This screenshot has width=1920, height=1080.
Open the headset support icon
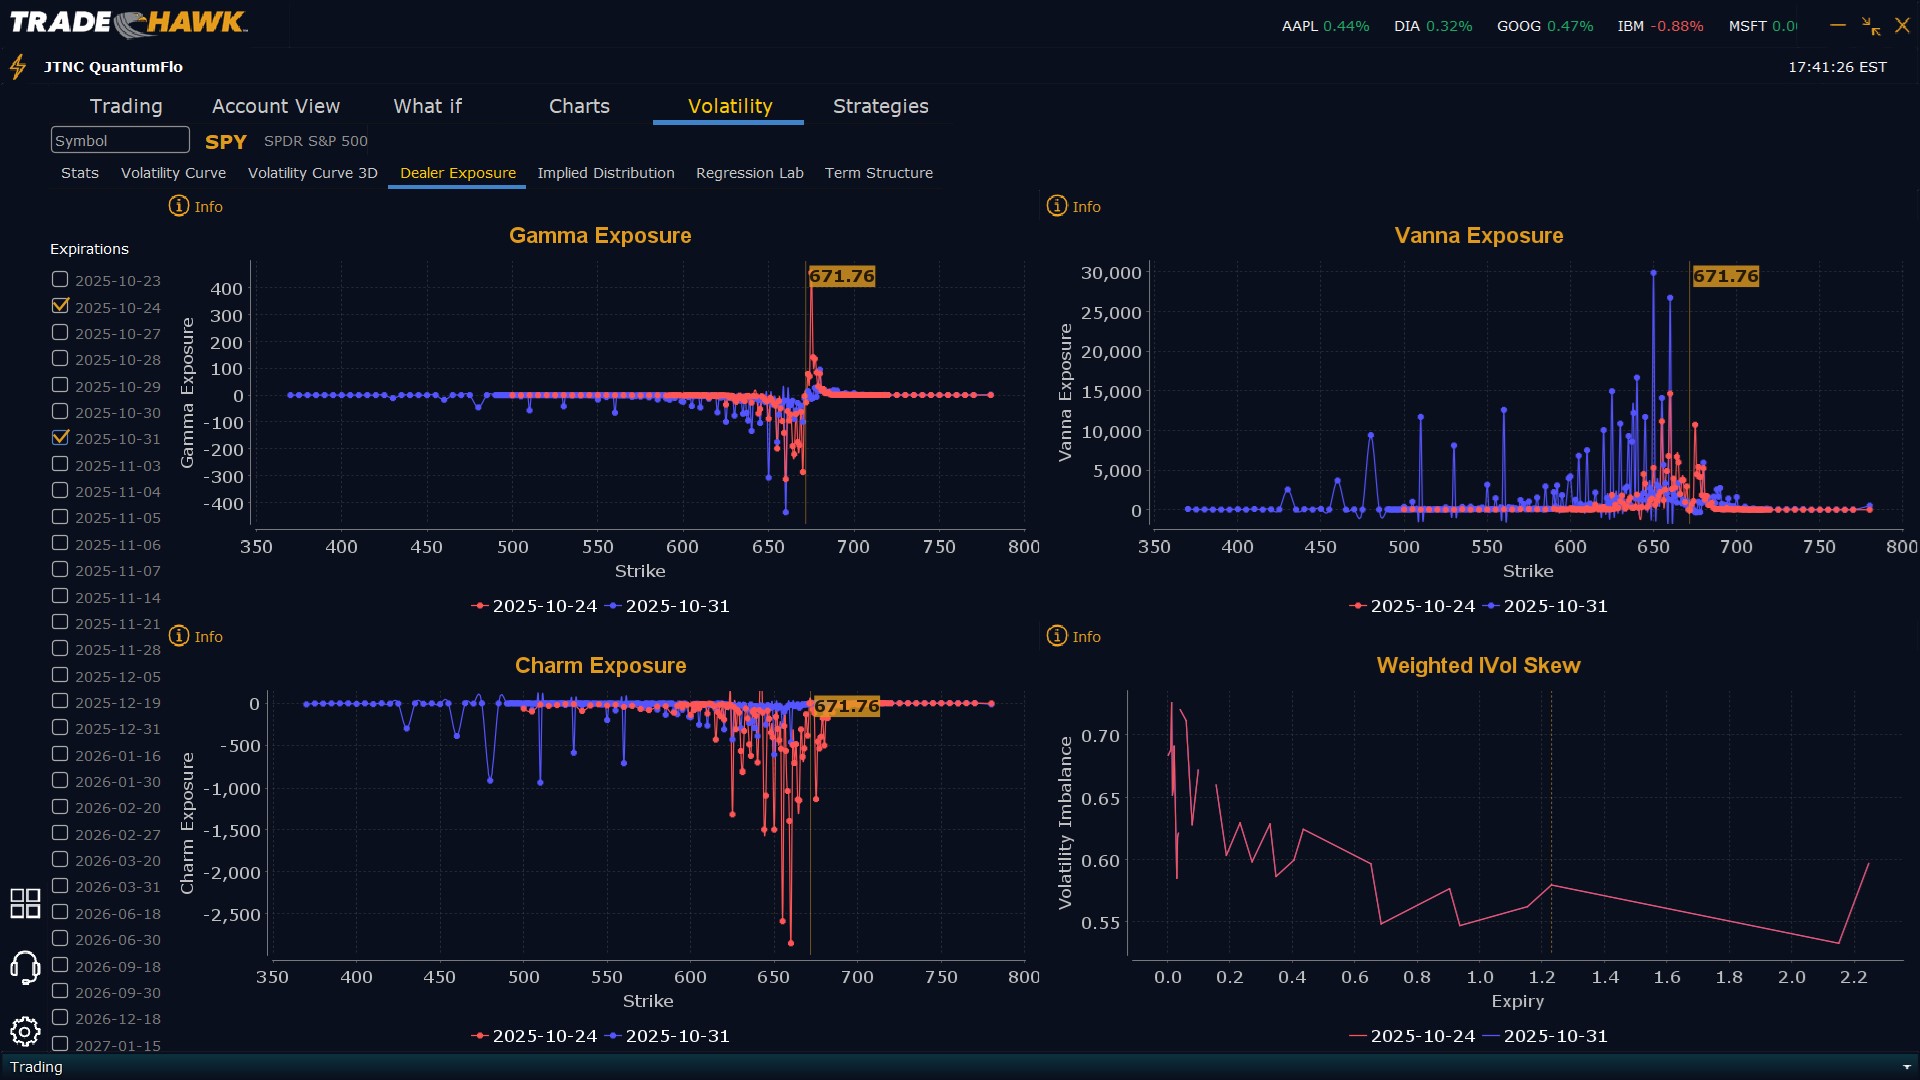coord(25,967)
